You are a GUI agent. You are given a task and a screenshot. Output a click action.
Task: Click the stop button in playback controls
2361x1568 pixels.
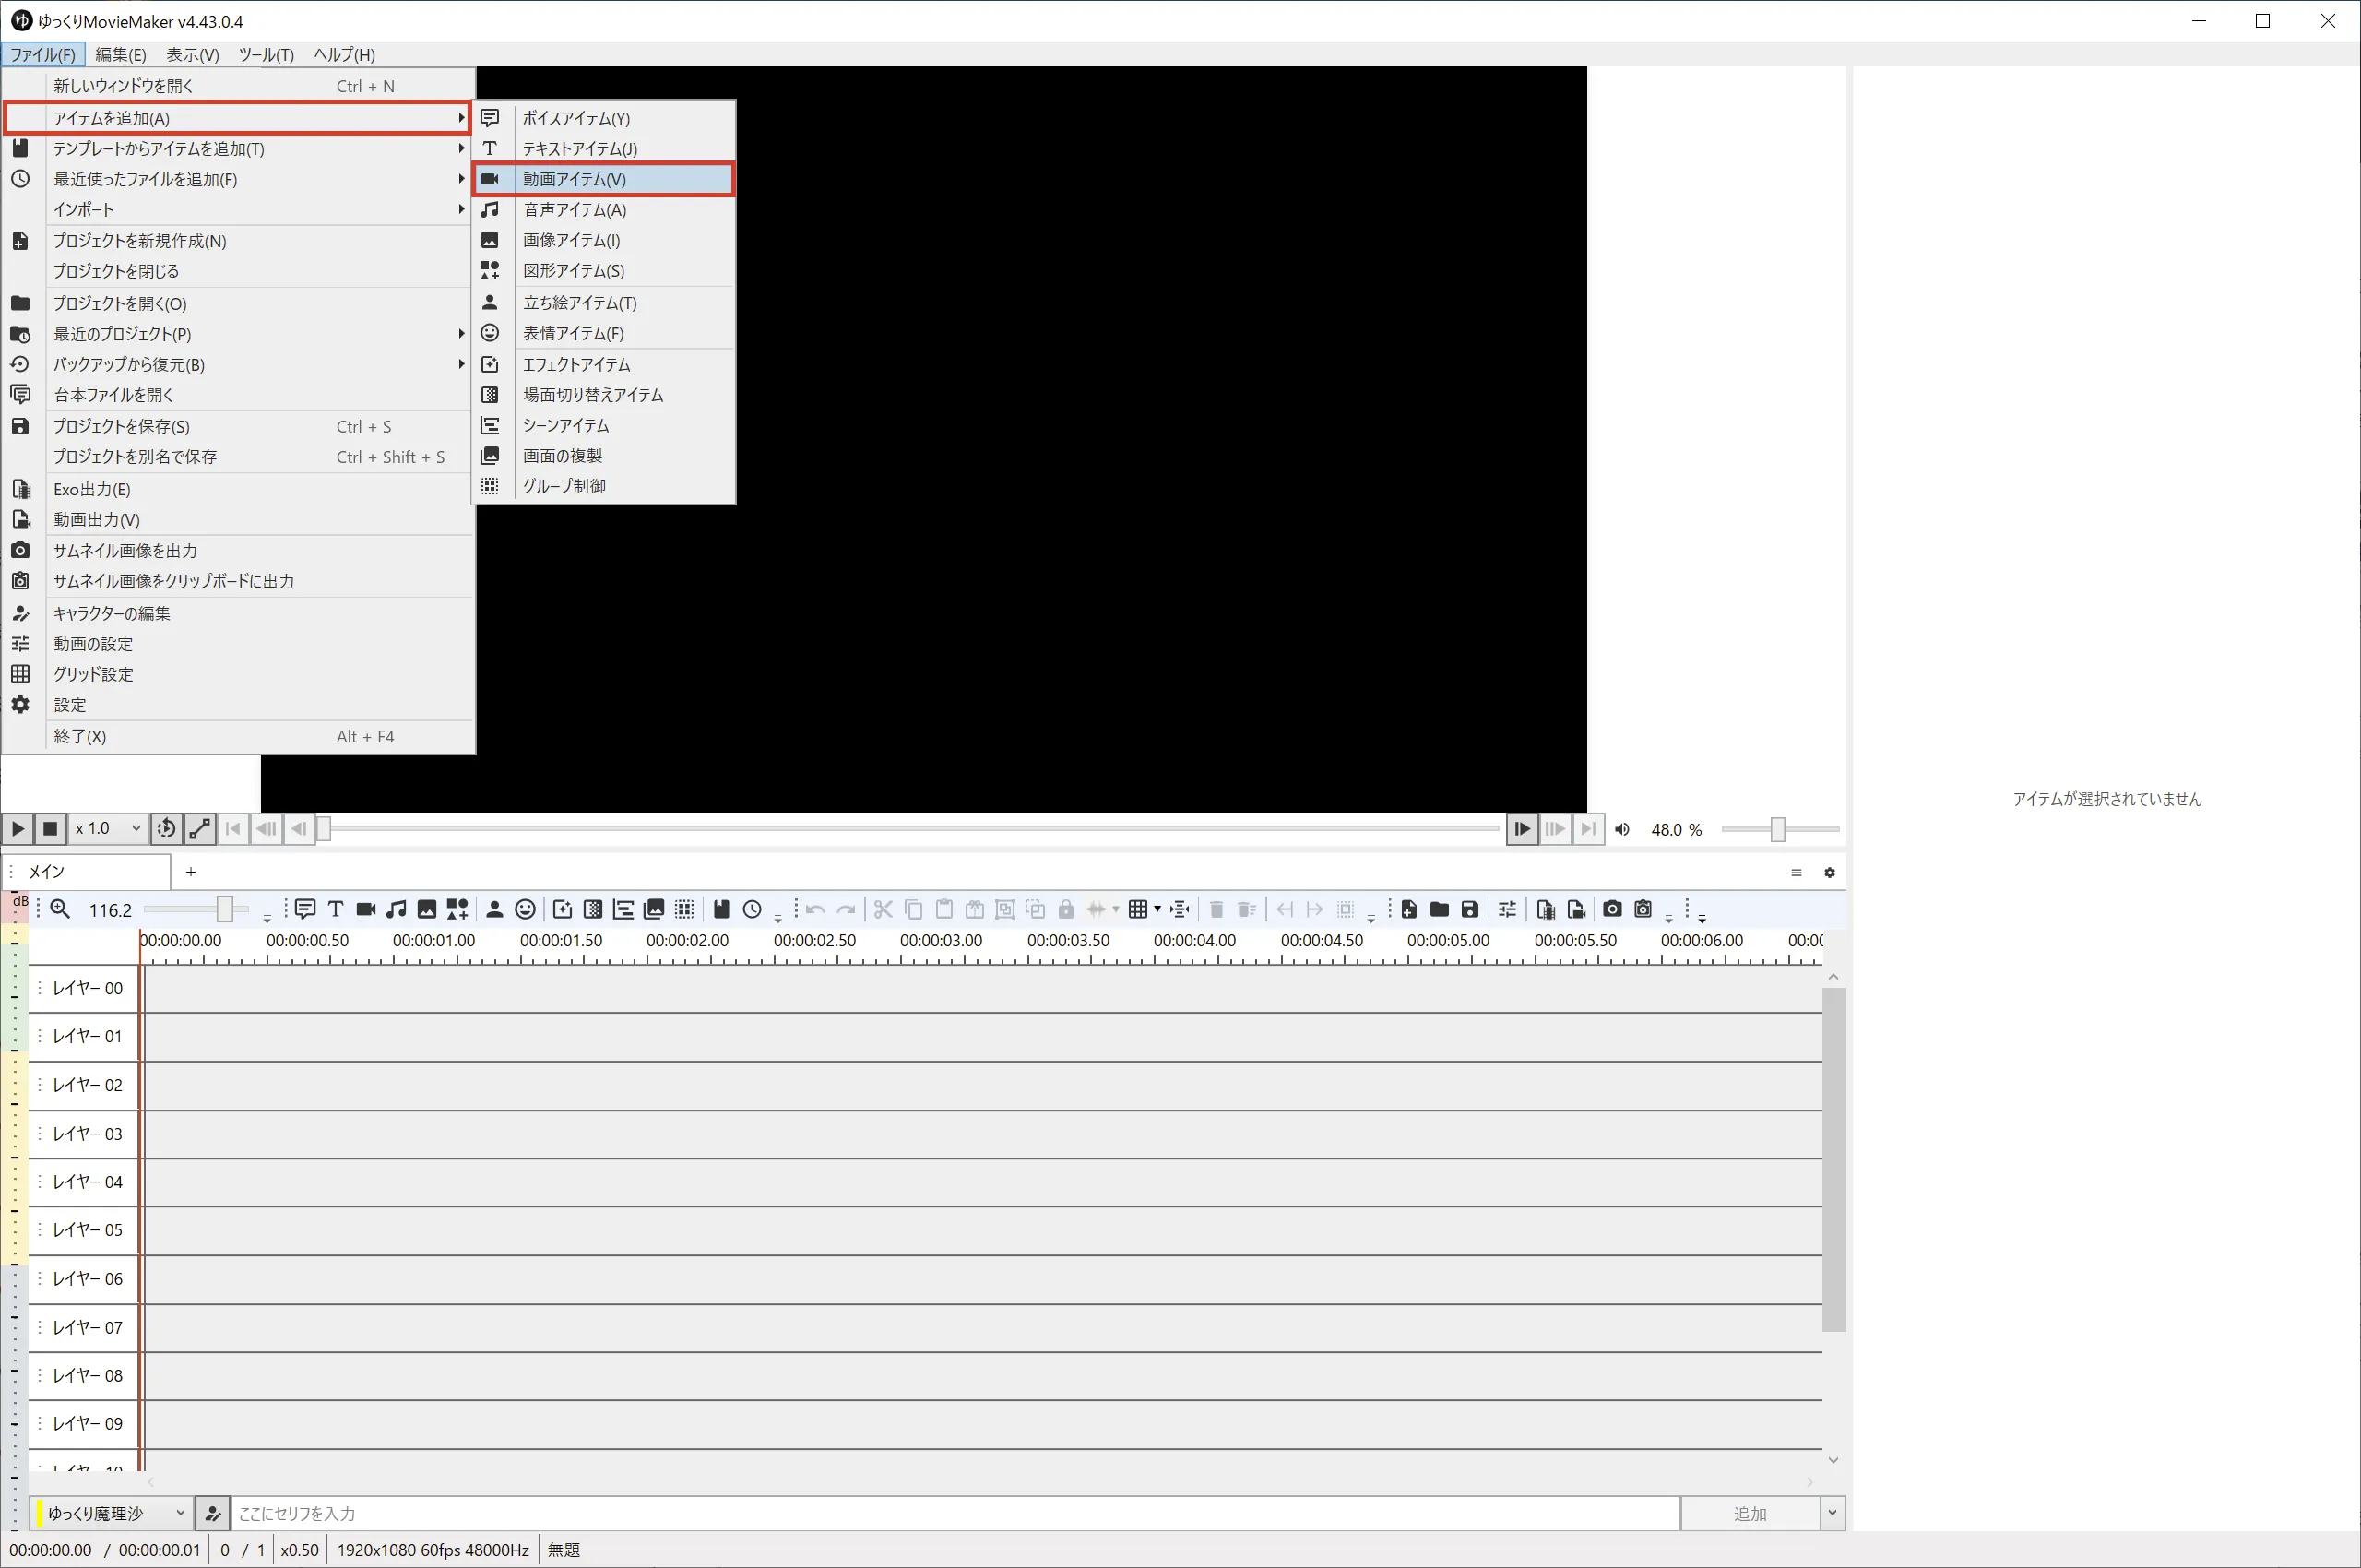coord(50,828)
